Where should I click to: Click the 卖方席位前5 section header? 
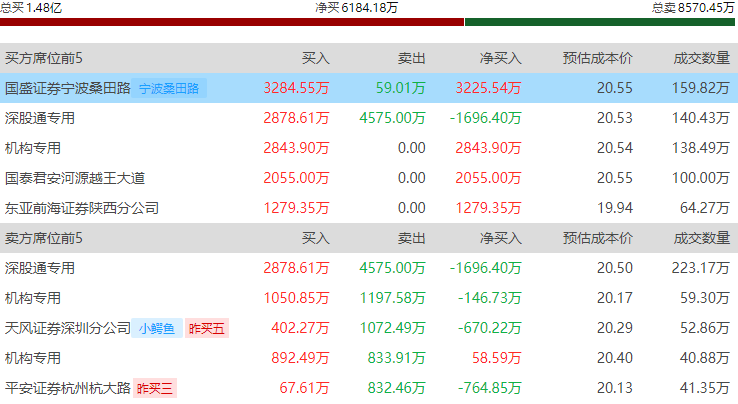point(44,238)
